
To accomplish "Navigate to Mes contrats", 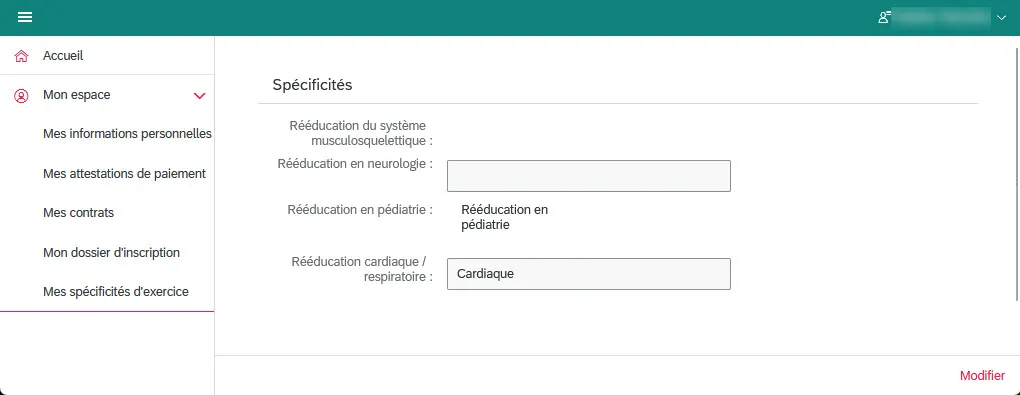I will (x=78, y=213).
